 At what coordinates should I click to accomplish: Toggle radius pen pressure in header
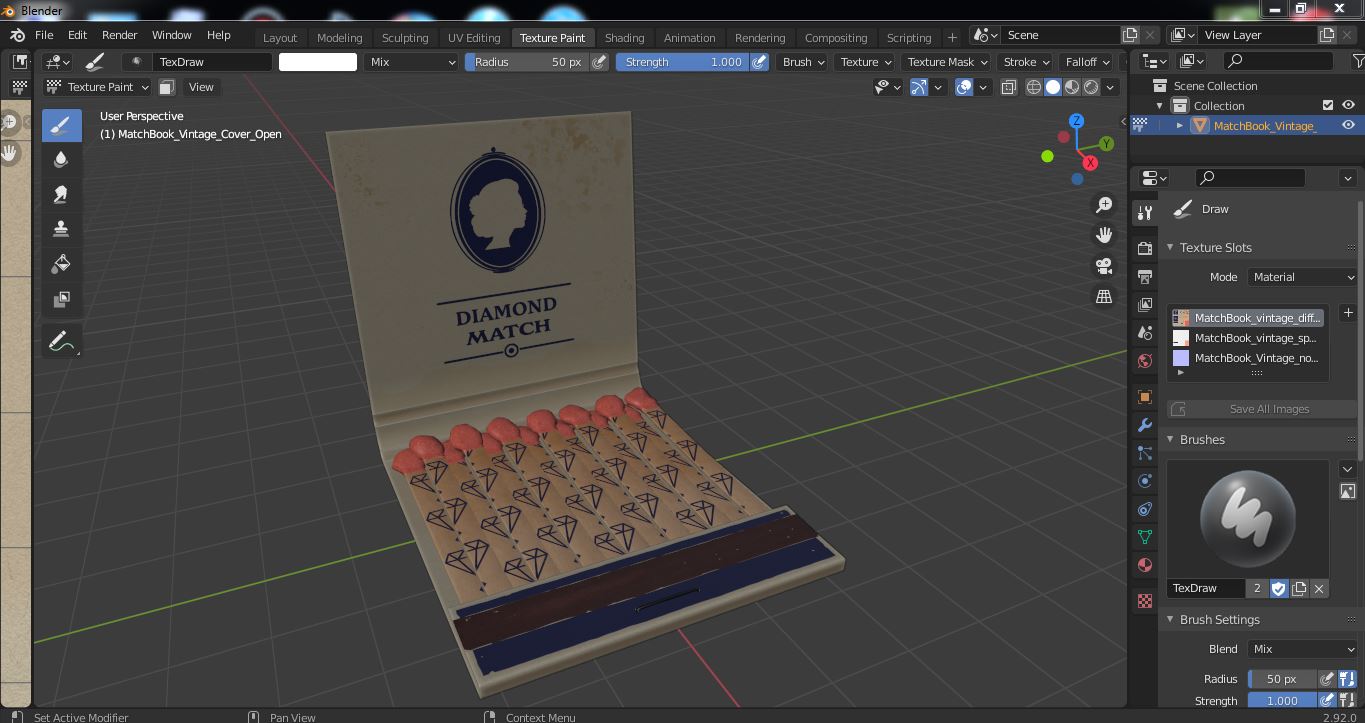(599, 62)
